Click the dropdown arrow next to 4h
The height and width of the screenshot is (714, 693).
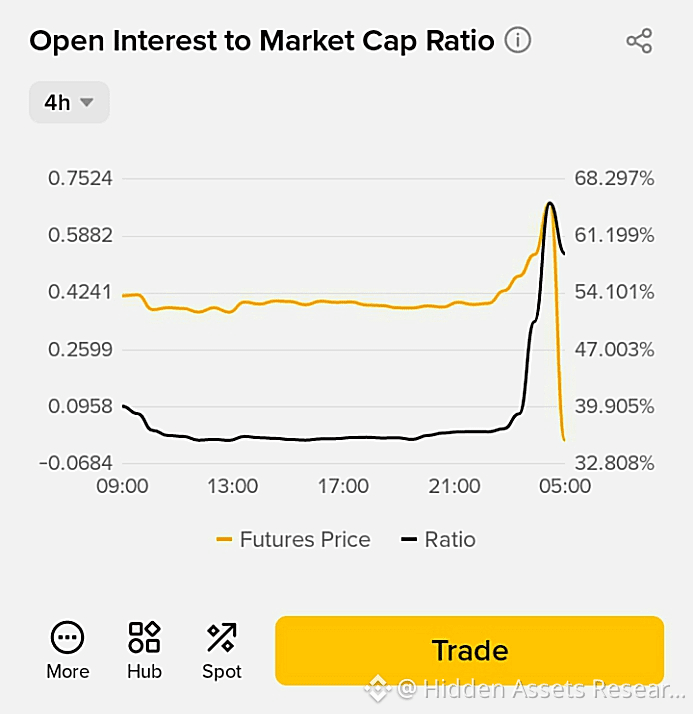(87, 102)
